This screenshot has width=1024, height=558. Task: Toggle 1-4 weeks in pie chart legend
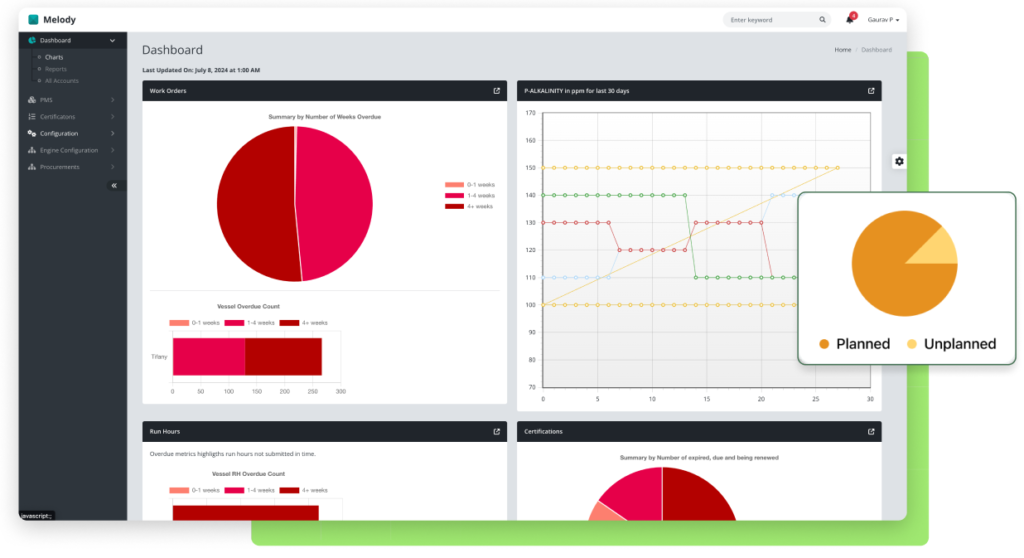[470, 195]
